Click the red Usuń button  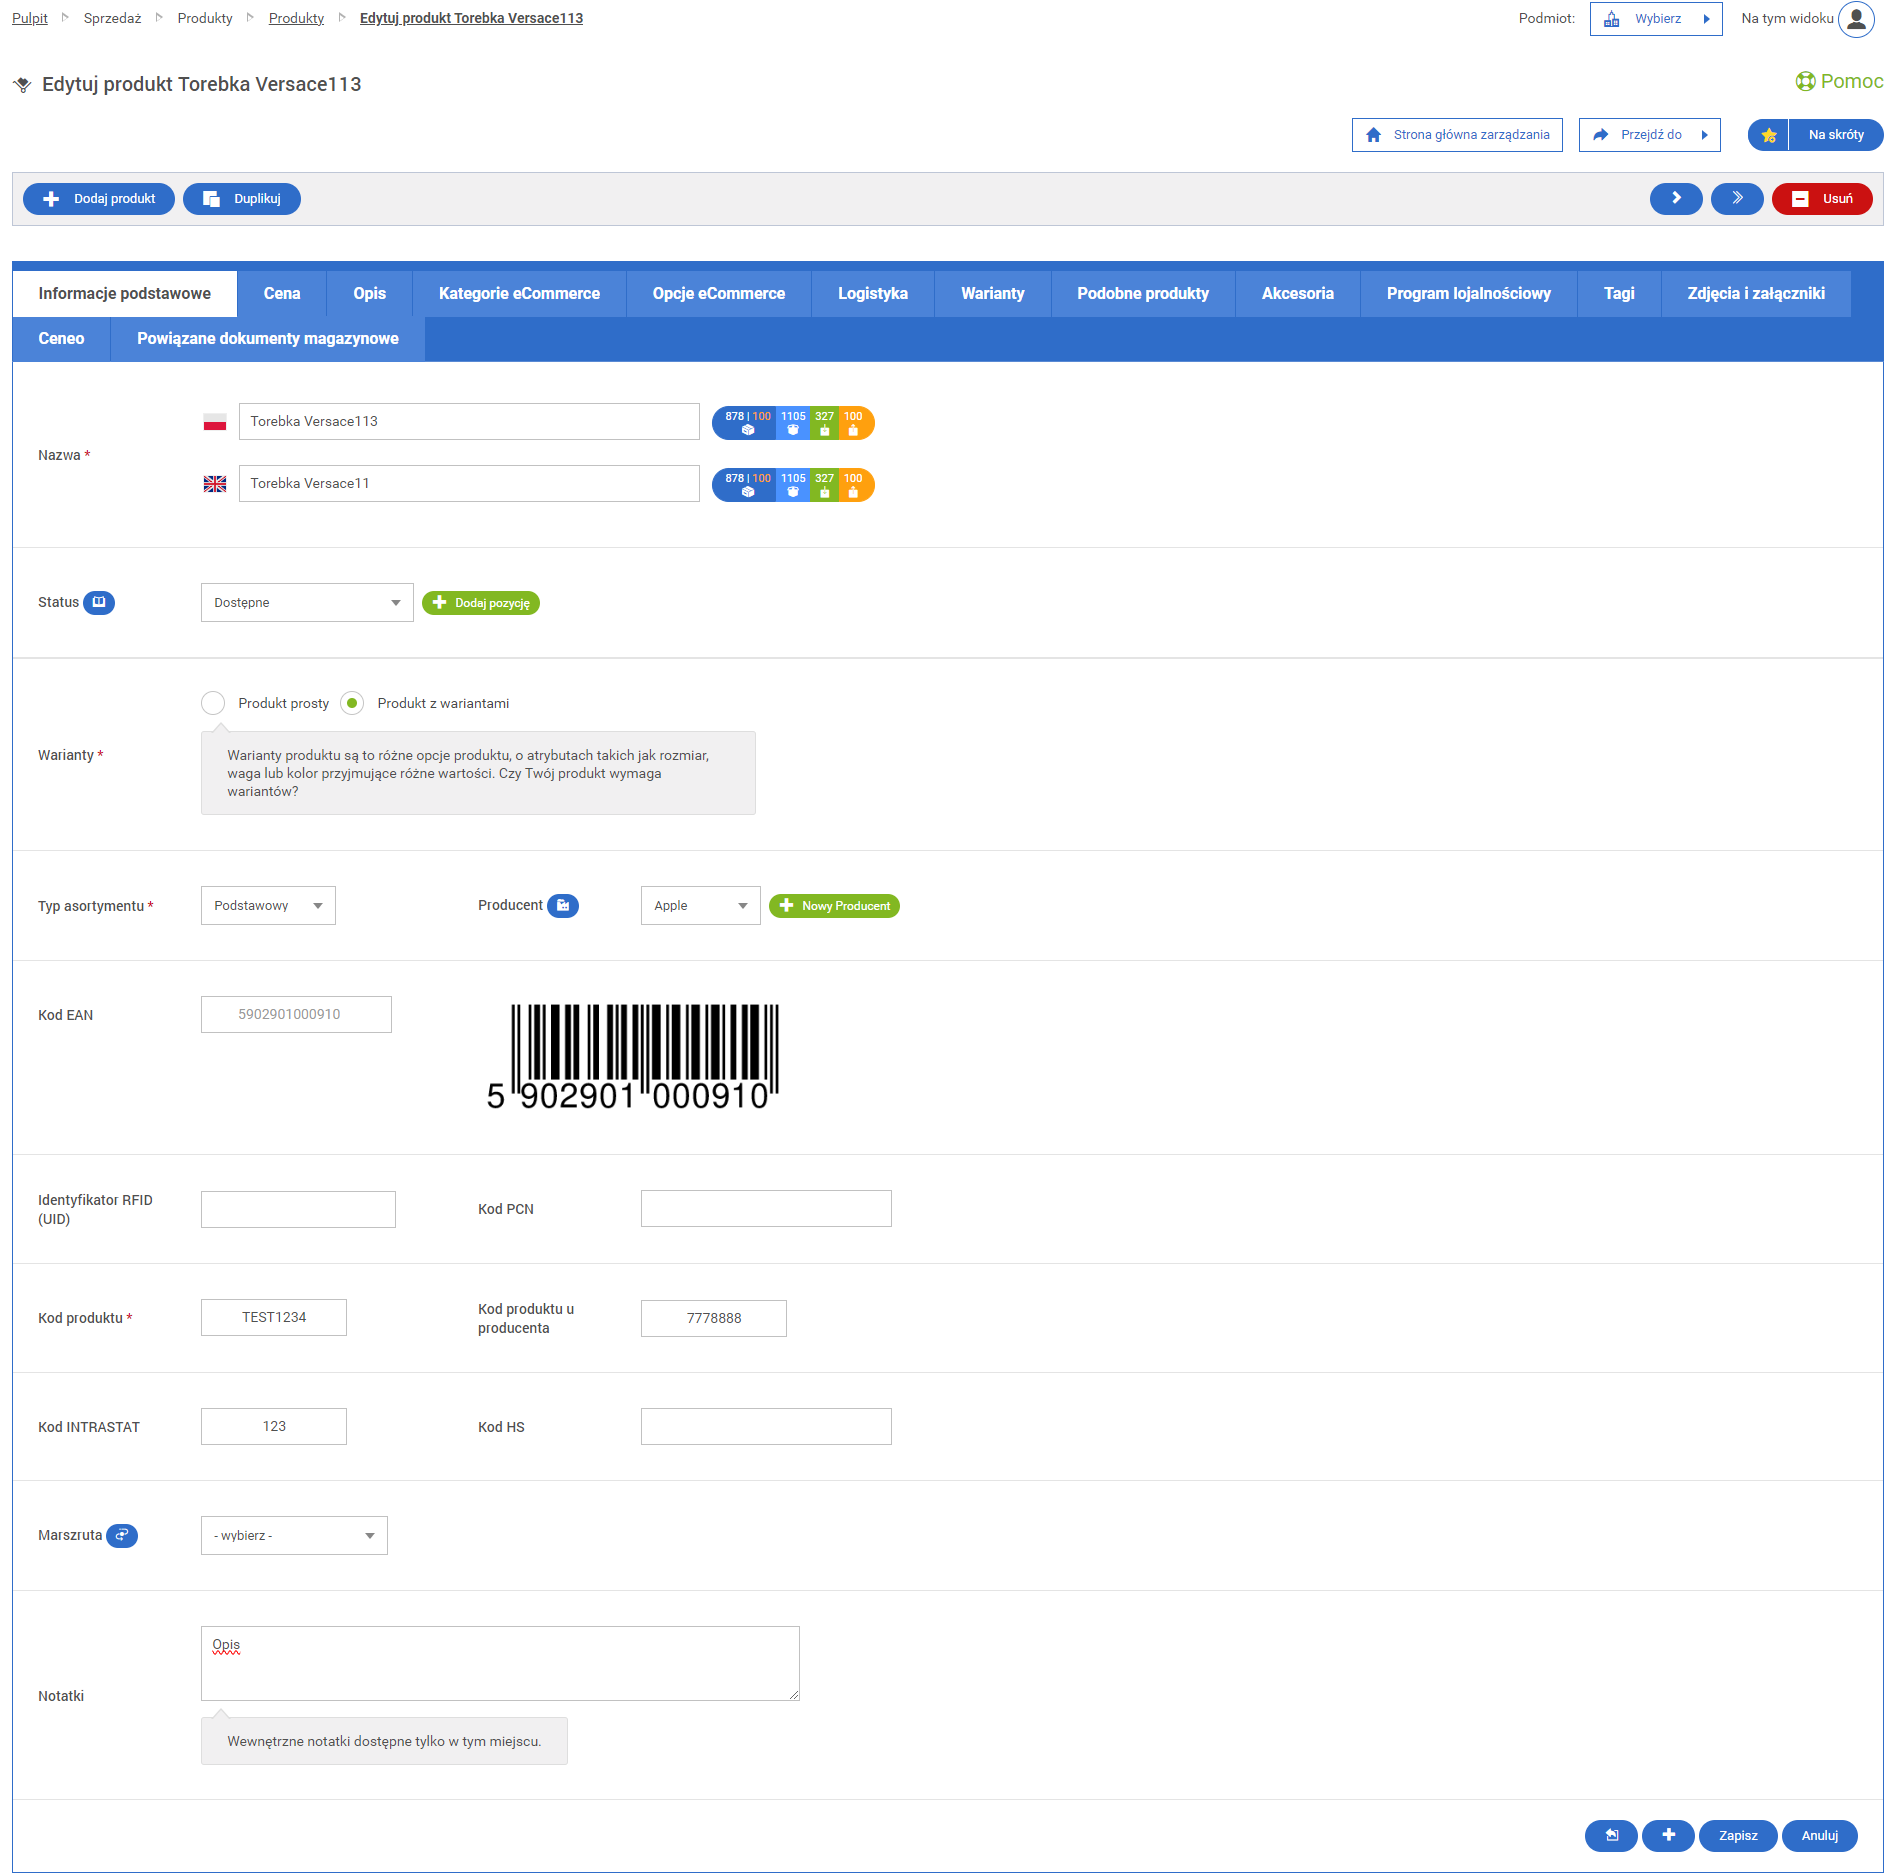point(1821,199)
